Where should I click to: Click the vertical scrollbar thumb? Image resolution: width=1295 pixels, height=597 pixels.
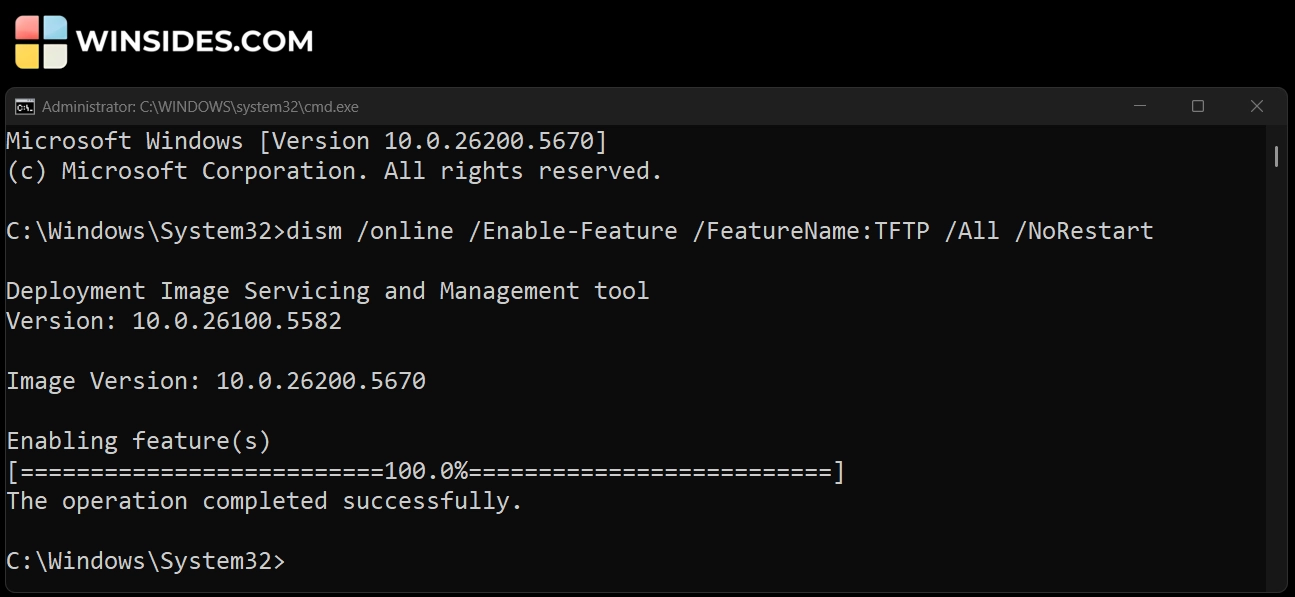point(1277,156)
